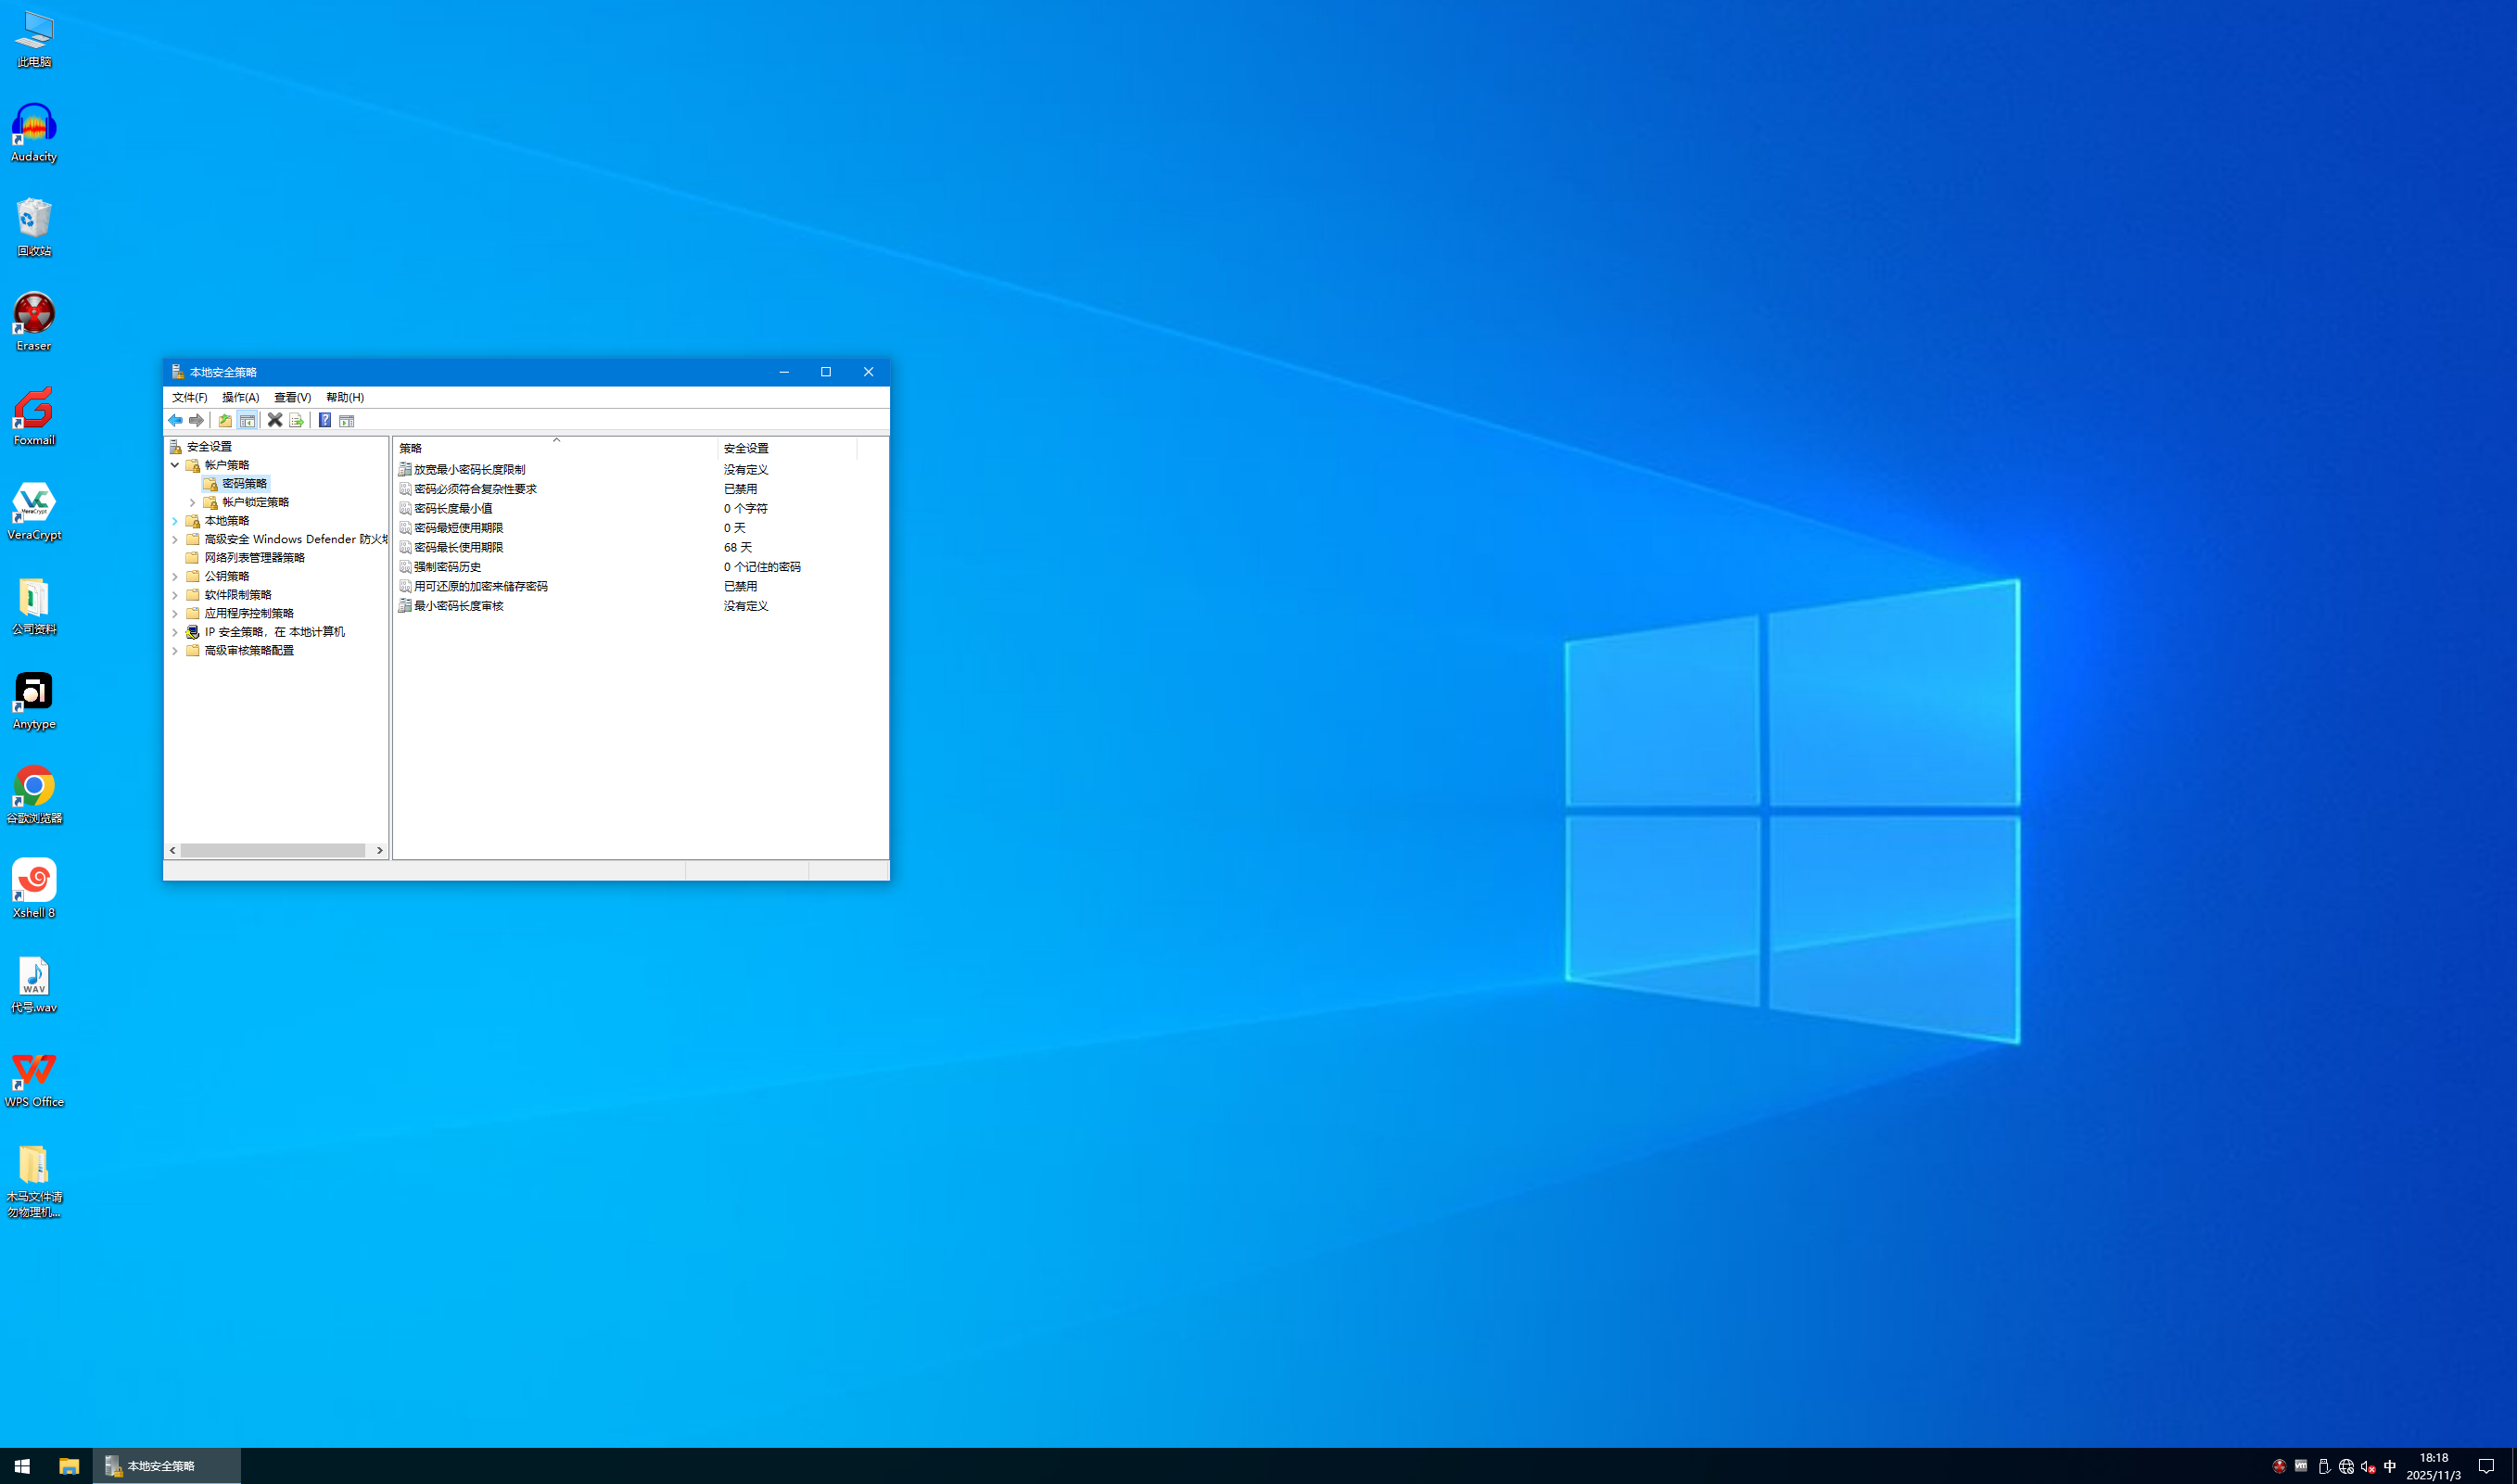Toggle the show/hide console tree icon

pos(247,420)
